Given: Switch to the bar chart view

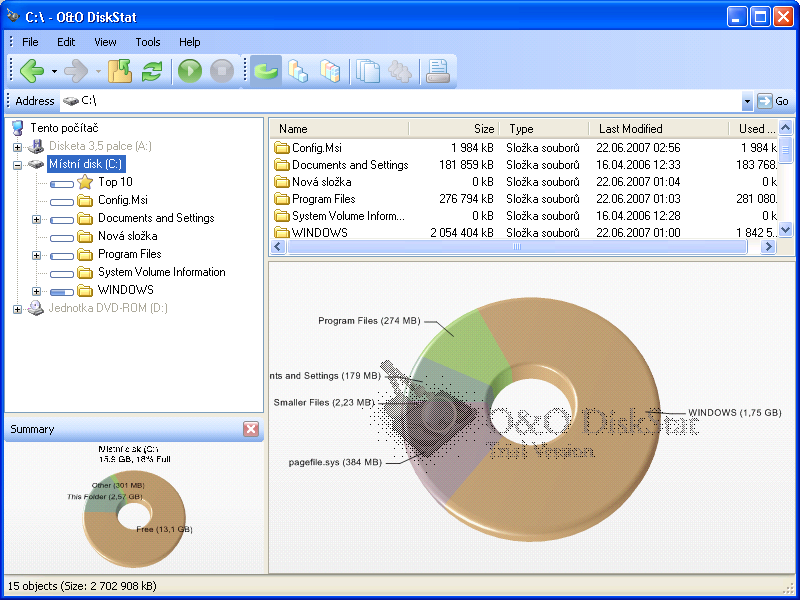Looking at the screenshot, I should click(x=298, y=71).
